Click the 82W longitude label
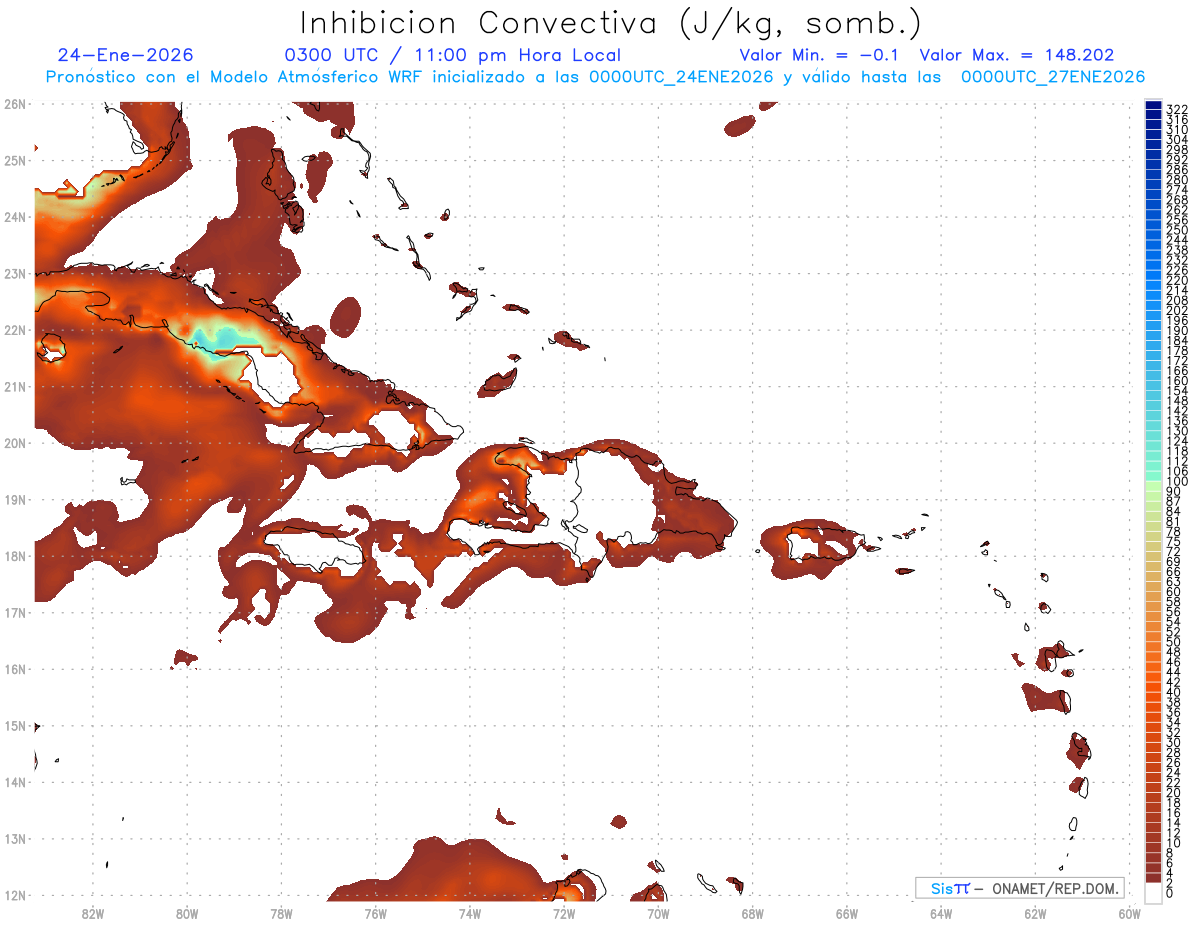The width and height of the screenshot is (1200, 927). tap(93, 913)
